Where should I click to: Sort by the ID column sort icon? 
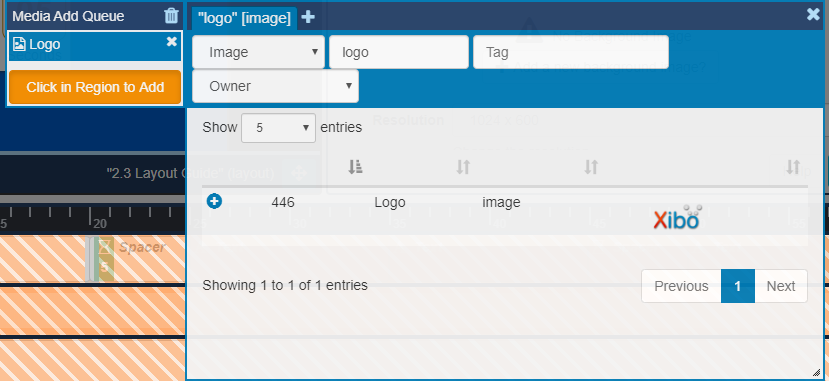tap(355, 167)
